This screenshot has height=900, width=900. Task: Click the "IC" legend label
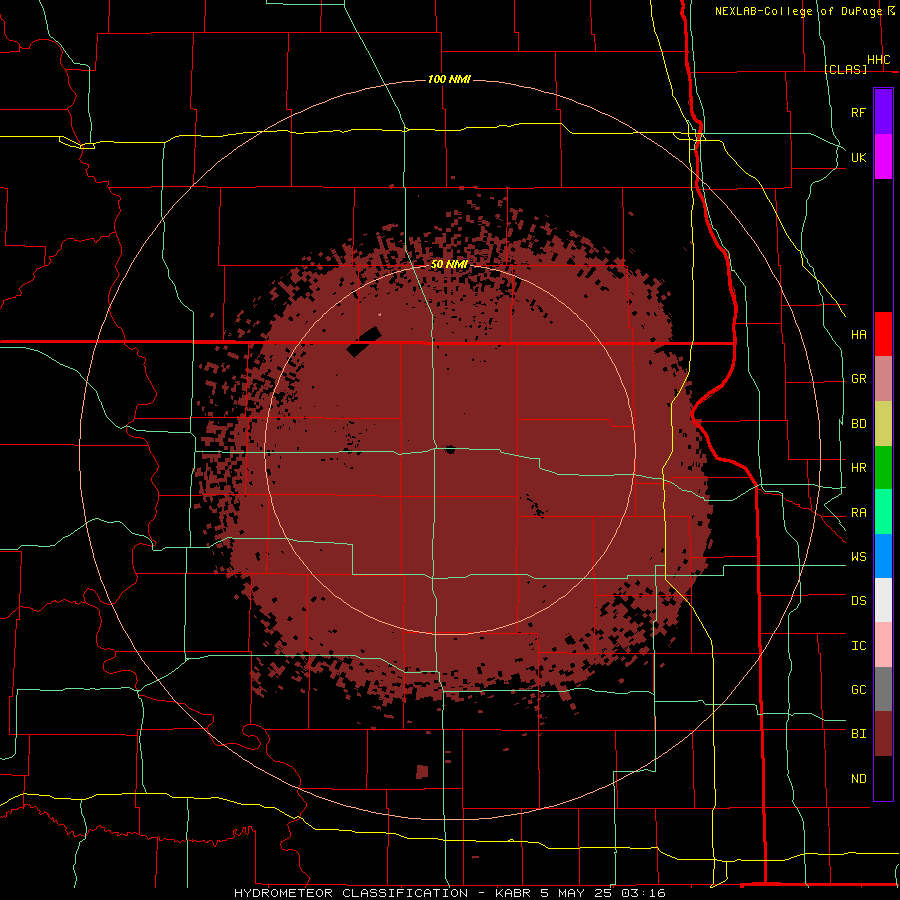(x=858, y=646)
